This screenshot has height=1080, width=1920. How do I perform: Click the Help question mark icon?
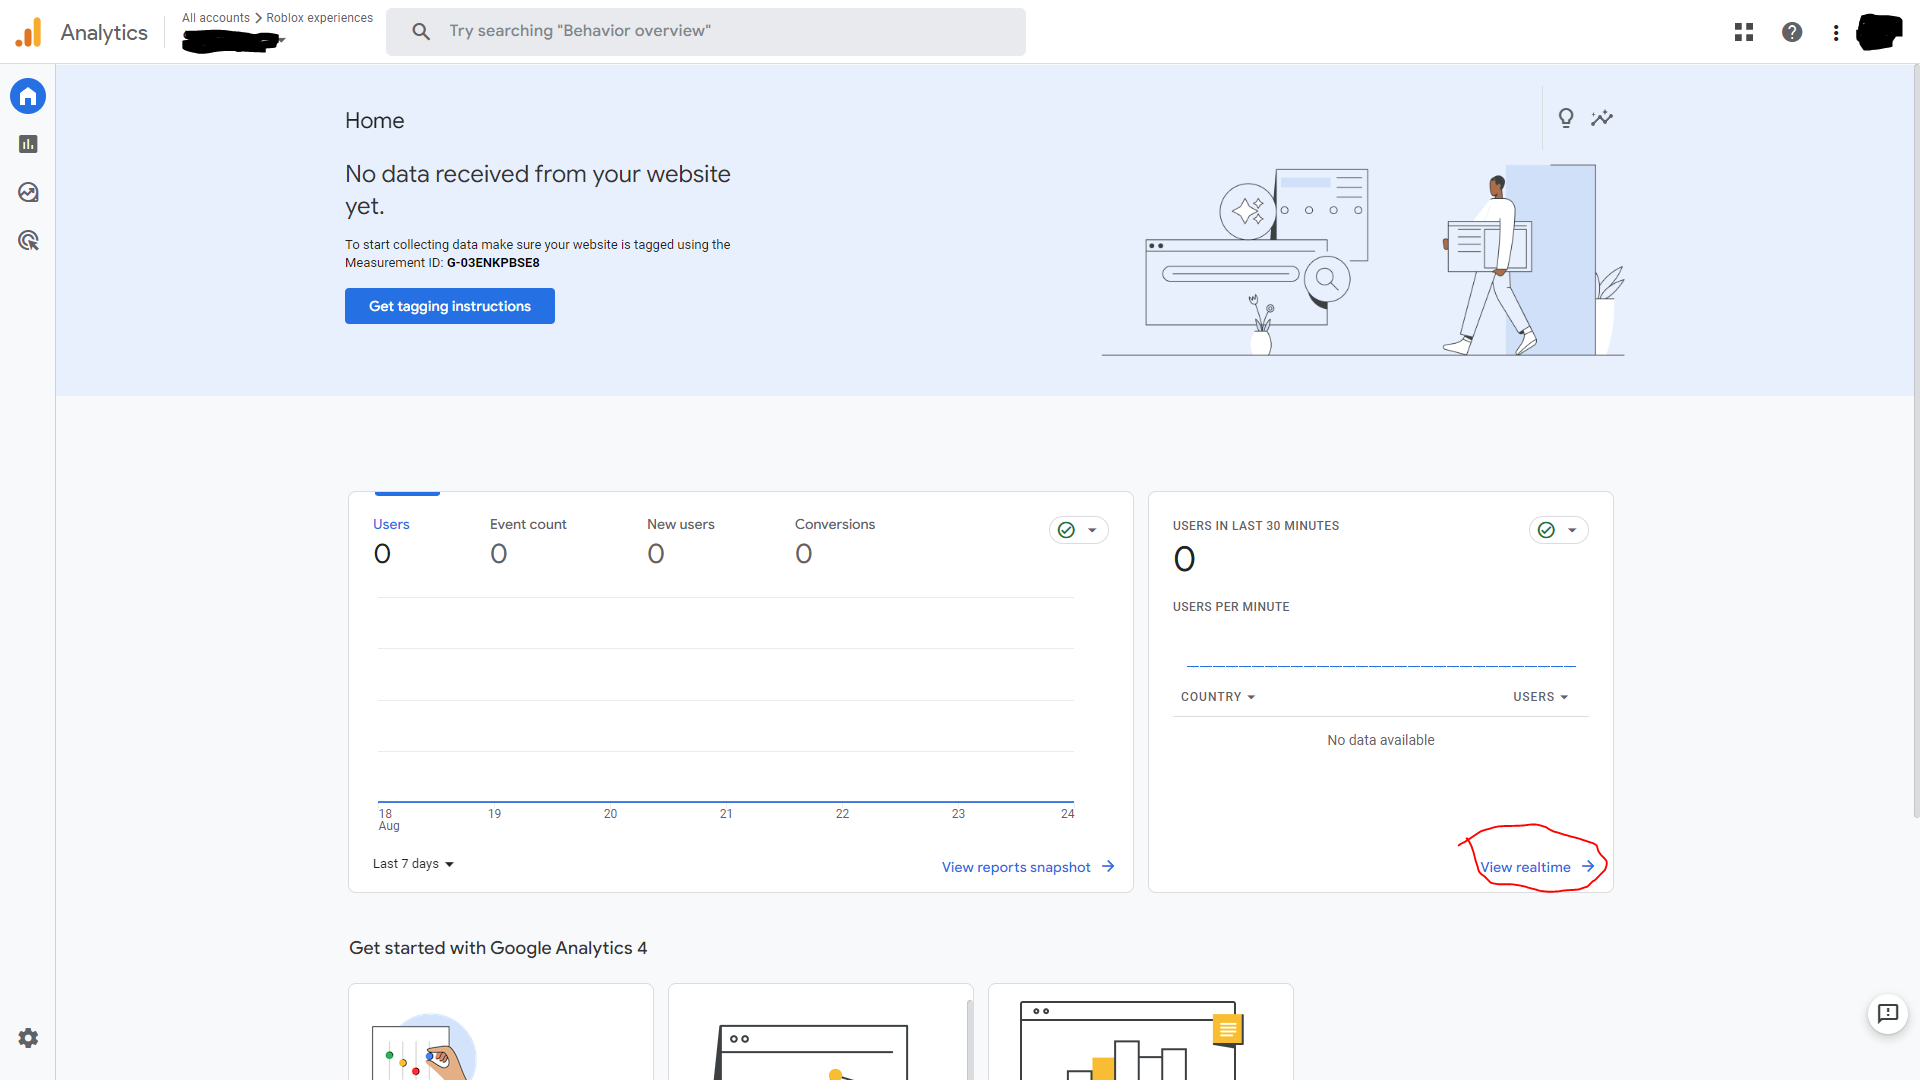(1792, 32)
